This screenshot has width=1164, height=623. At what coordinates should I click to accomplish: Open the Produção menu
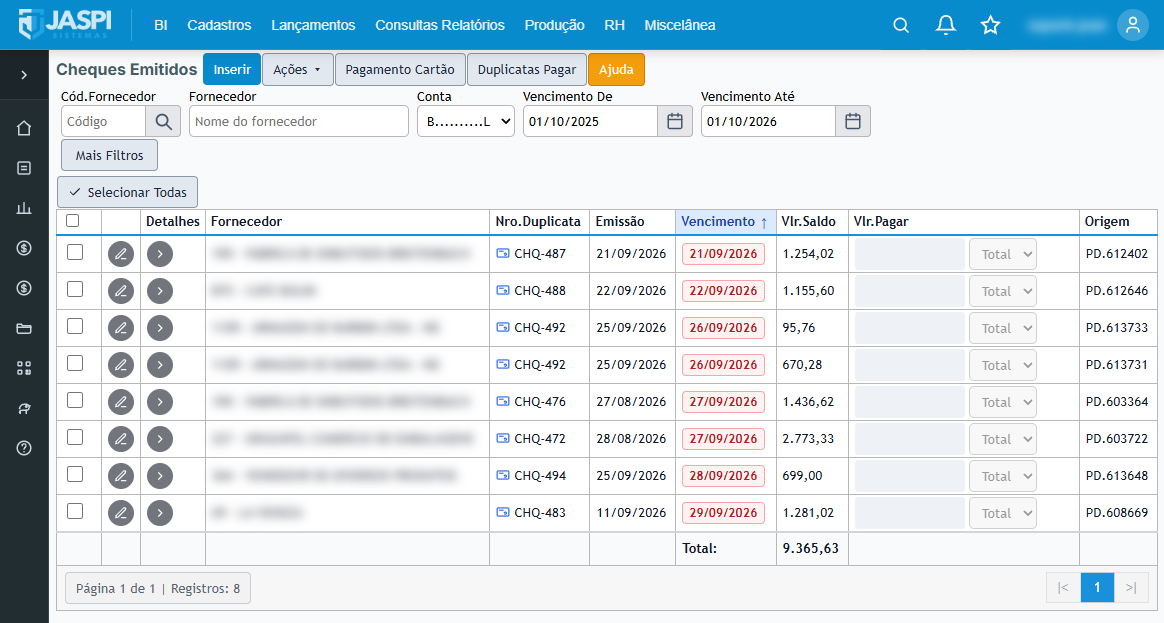[x=555, y=25]
